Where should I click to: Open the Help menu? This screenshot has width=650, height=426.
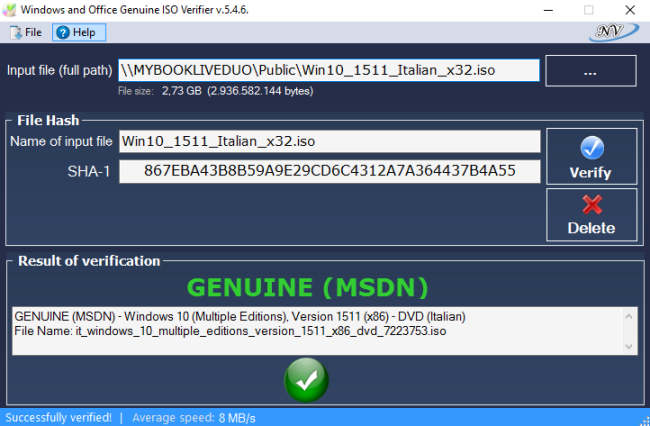[x=79, y=32]
